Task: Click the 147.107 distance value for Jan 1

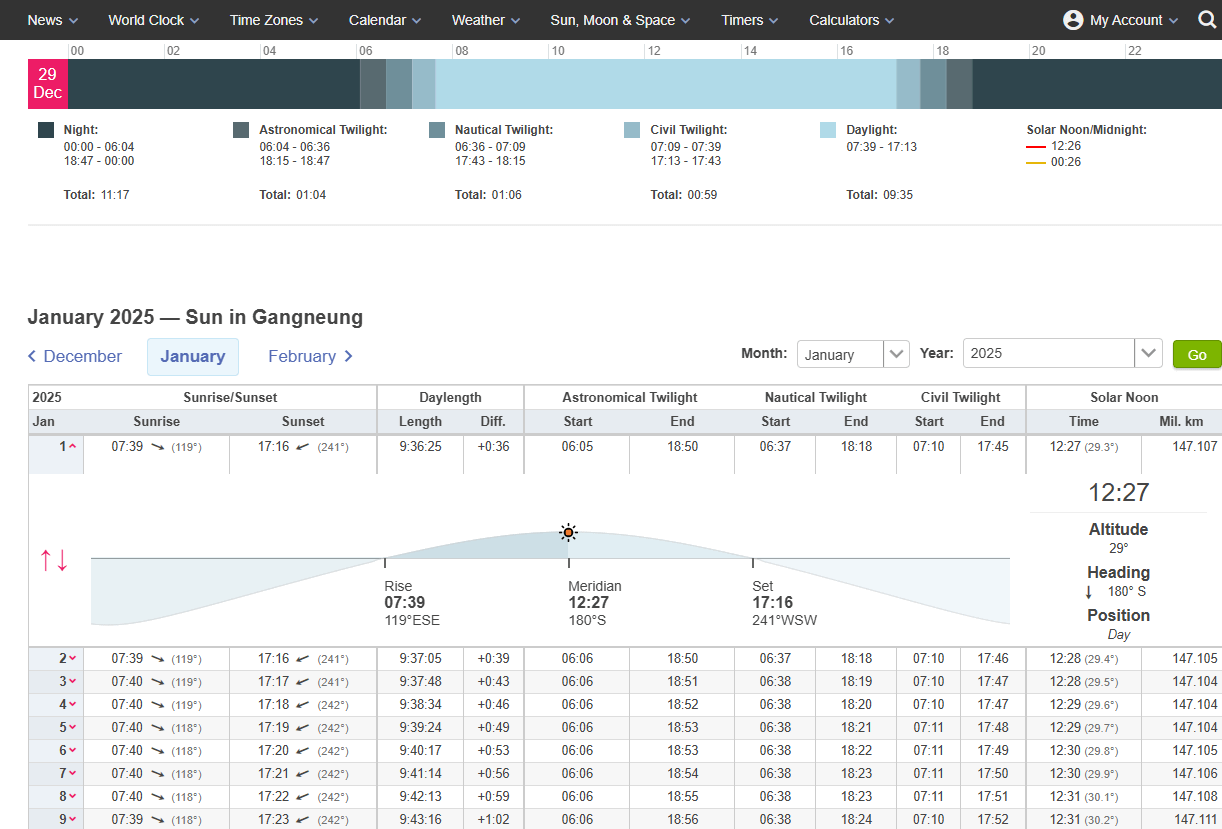Action: click(1195, 447)
